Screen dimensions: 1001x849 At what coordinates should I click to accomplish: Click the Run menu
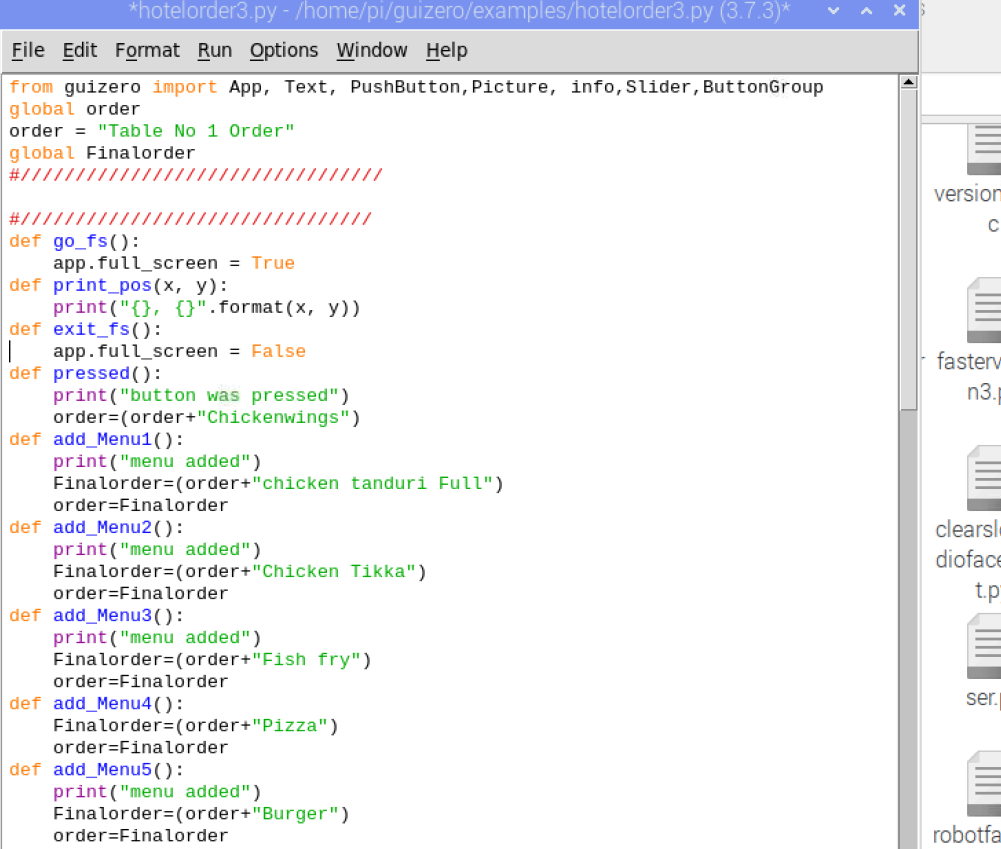tap(214, 50)
